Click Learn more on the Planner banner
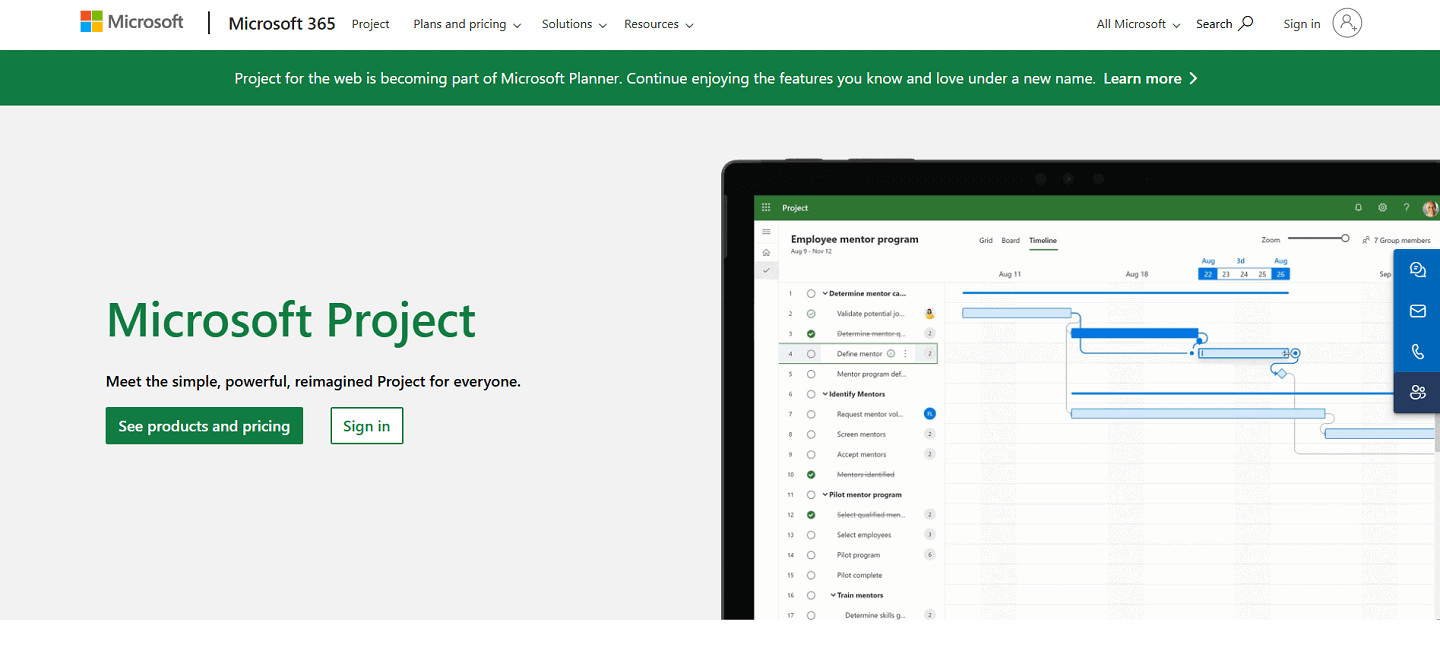 (x=1143, y=77)
